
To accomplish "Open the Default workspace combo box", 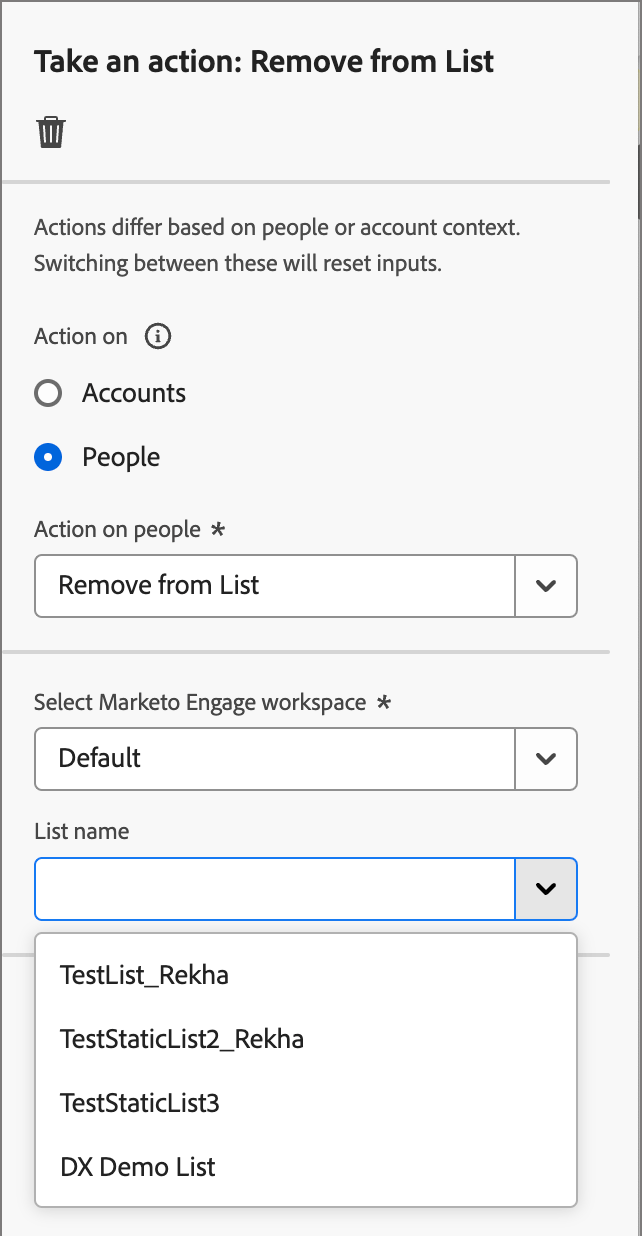I will pyautogui.click(x=275, y=758).
